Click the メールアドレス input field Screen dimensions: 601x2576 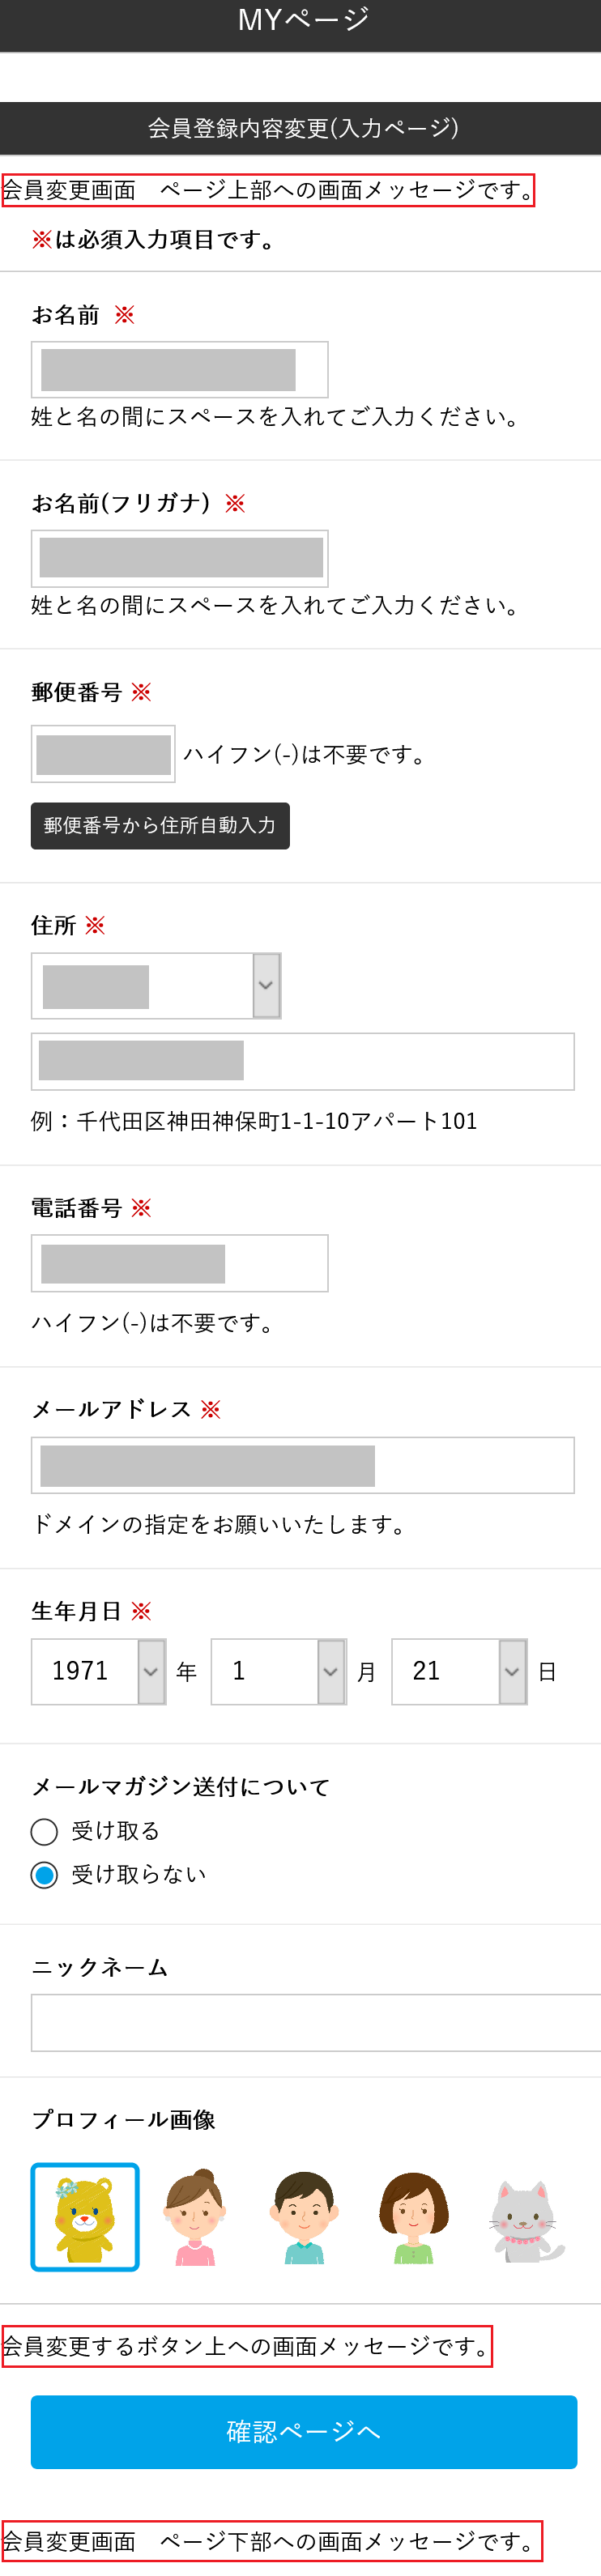pos(302,1465)
